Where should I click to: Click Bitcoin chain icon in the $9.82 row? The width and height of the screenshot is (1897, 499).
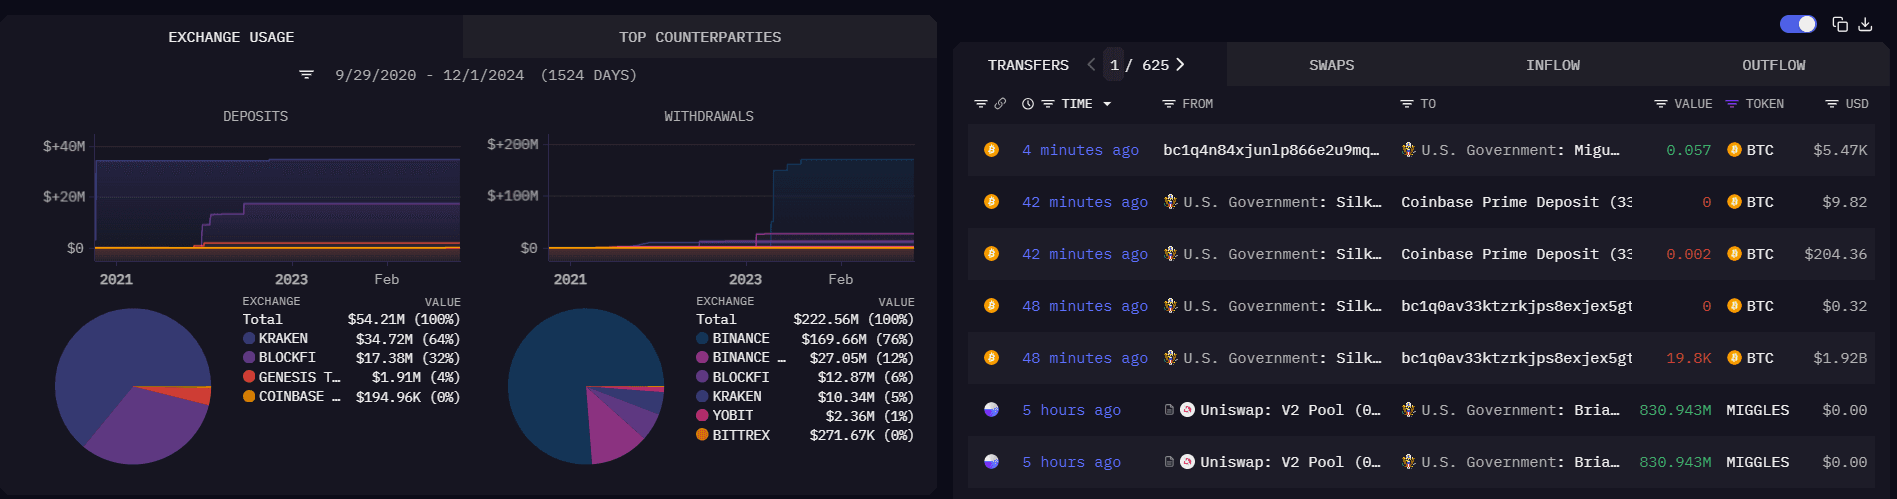click(x=991, y=202)
